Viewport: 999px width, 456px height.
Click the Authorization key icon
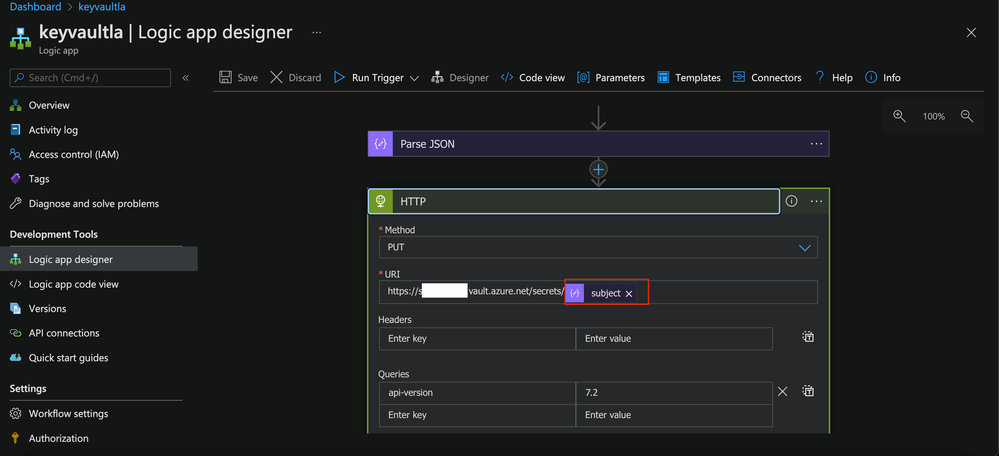click(x=16, y=438)
